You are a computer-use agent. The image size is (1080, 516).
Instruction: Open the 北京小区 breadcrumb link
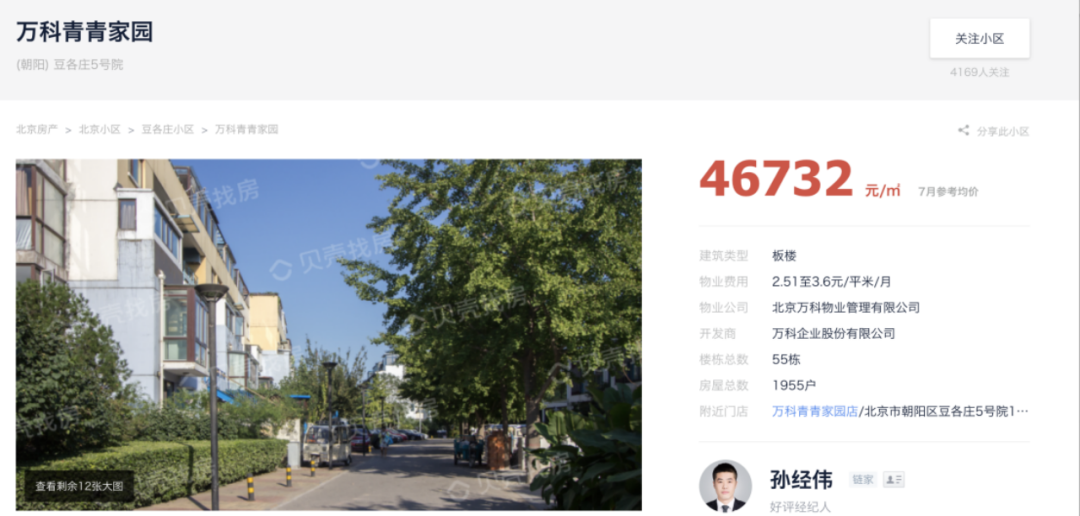tap(100, 130)
